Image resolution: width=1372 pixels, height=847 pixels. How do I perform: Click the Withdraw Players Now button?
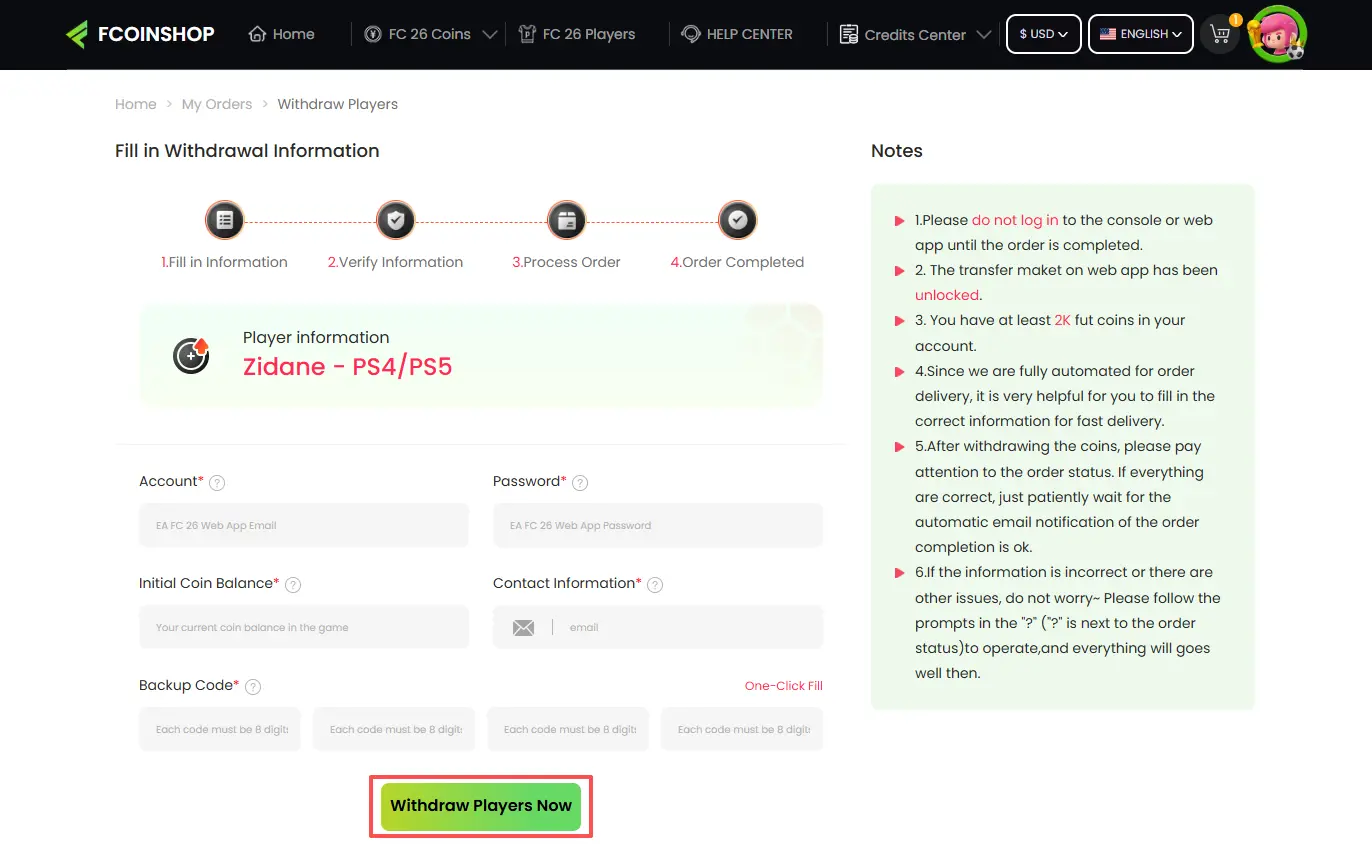click(481, 806)
